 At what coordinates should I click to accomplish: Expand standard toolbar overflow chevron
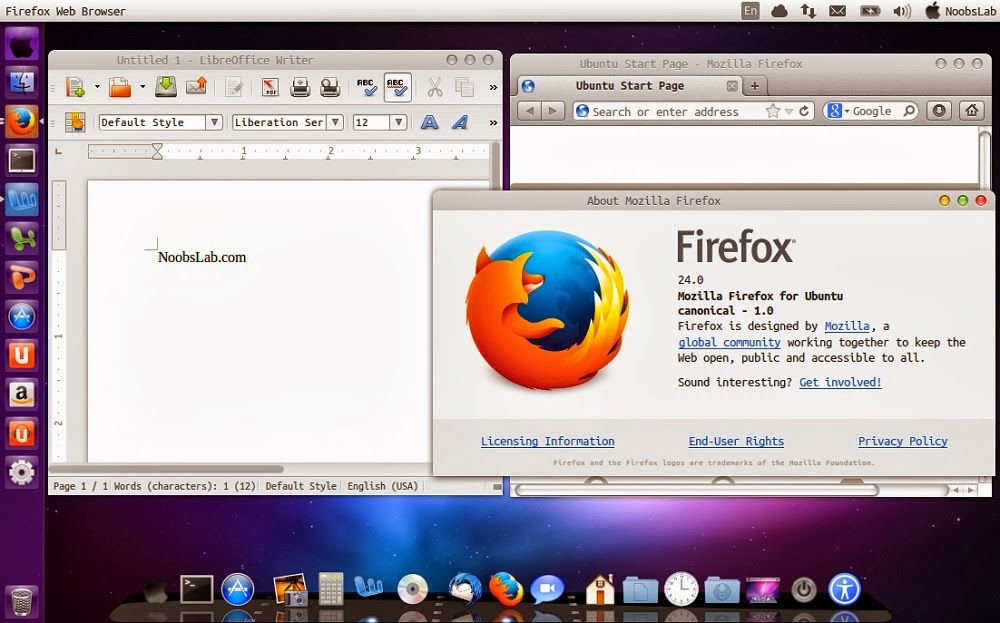(x=493, y=87)
